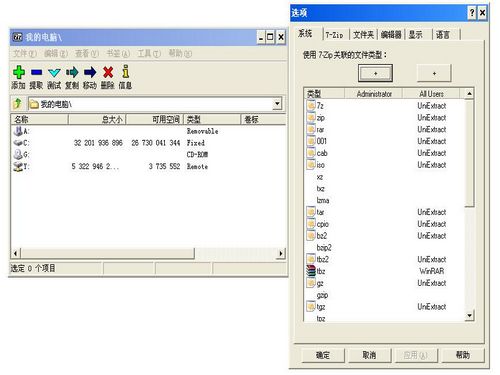The image size is (500, 375).
Task: Click the plus button above All Users column
Action: pos(434,73)
